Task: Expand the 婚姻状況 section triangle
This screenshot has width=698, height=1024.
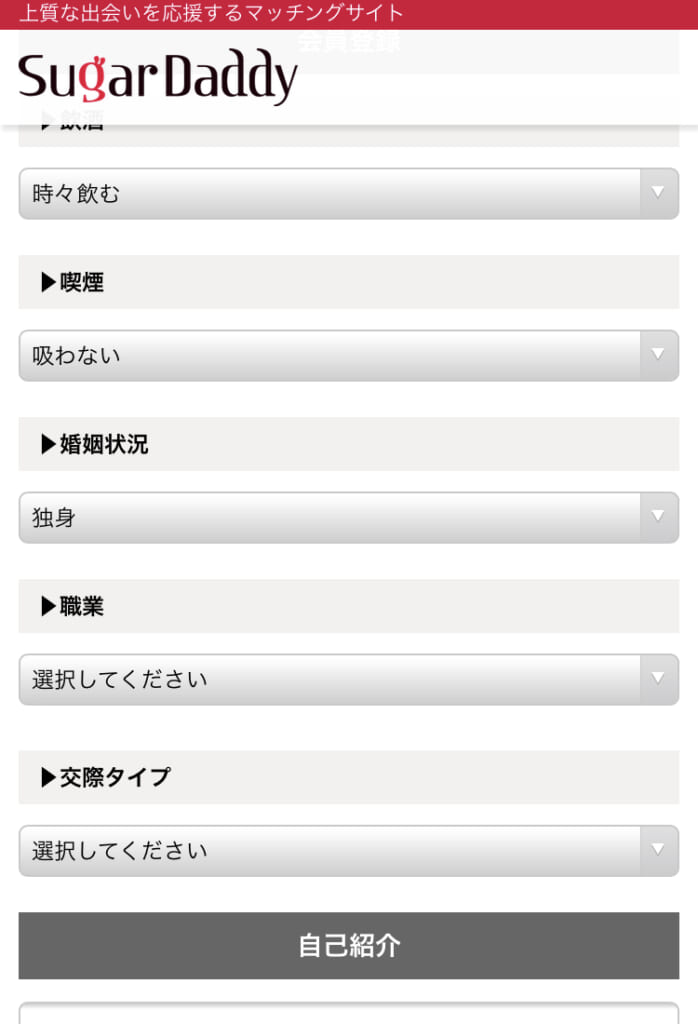Action: tap(44, 445)
